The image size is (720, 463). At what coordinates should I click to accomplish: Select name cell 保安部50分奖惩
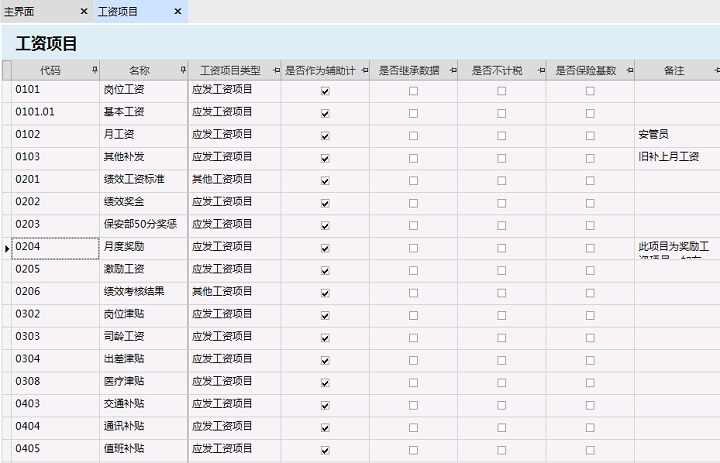[143, 226]
